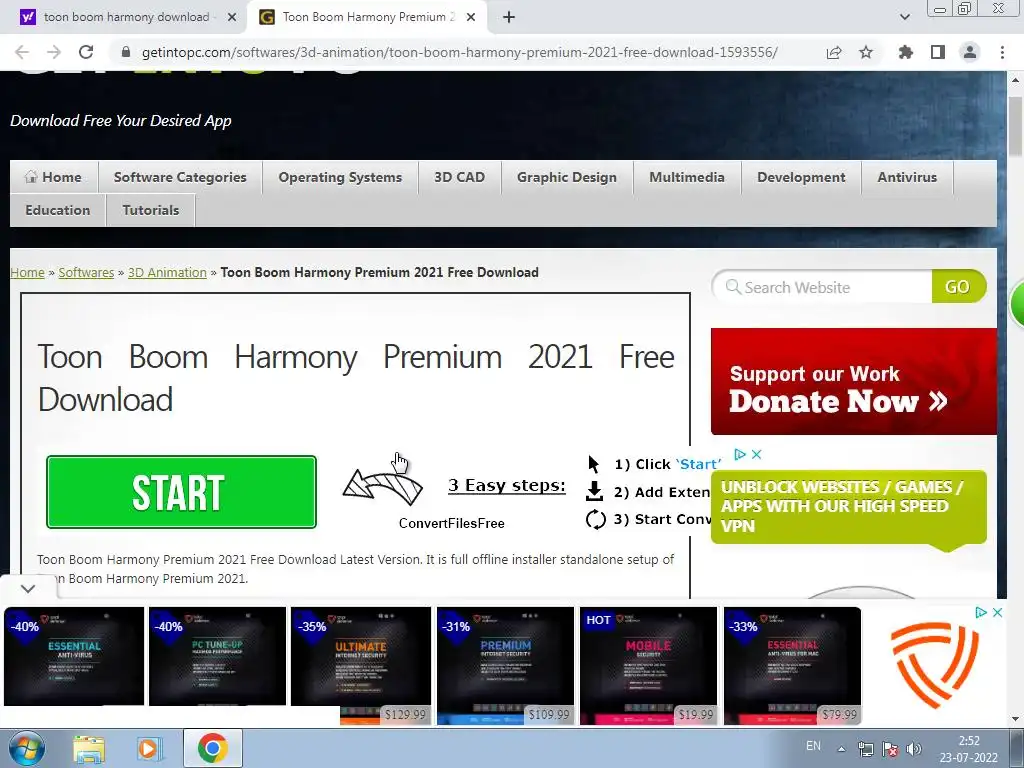Viewport: 1024px width, 768px height.
Task: Click the orange shield logo in ad
Action: pos(935,665)
